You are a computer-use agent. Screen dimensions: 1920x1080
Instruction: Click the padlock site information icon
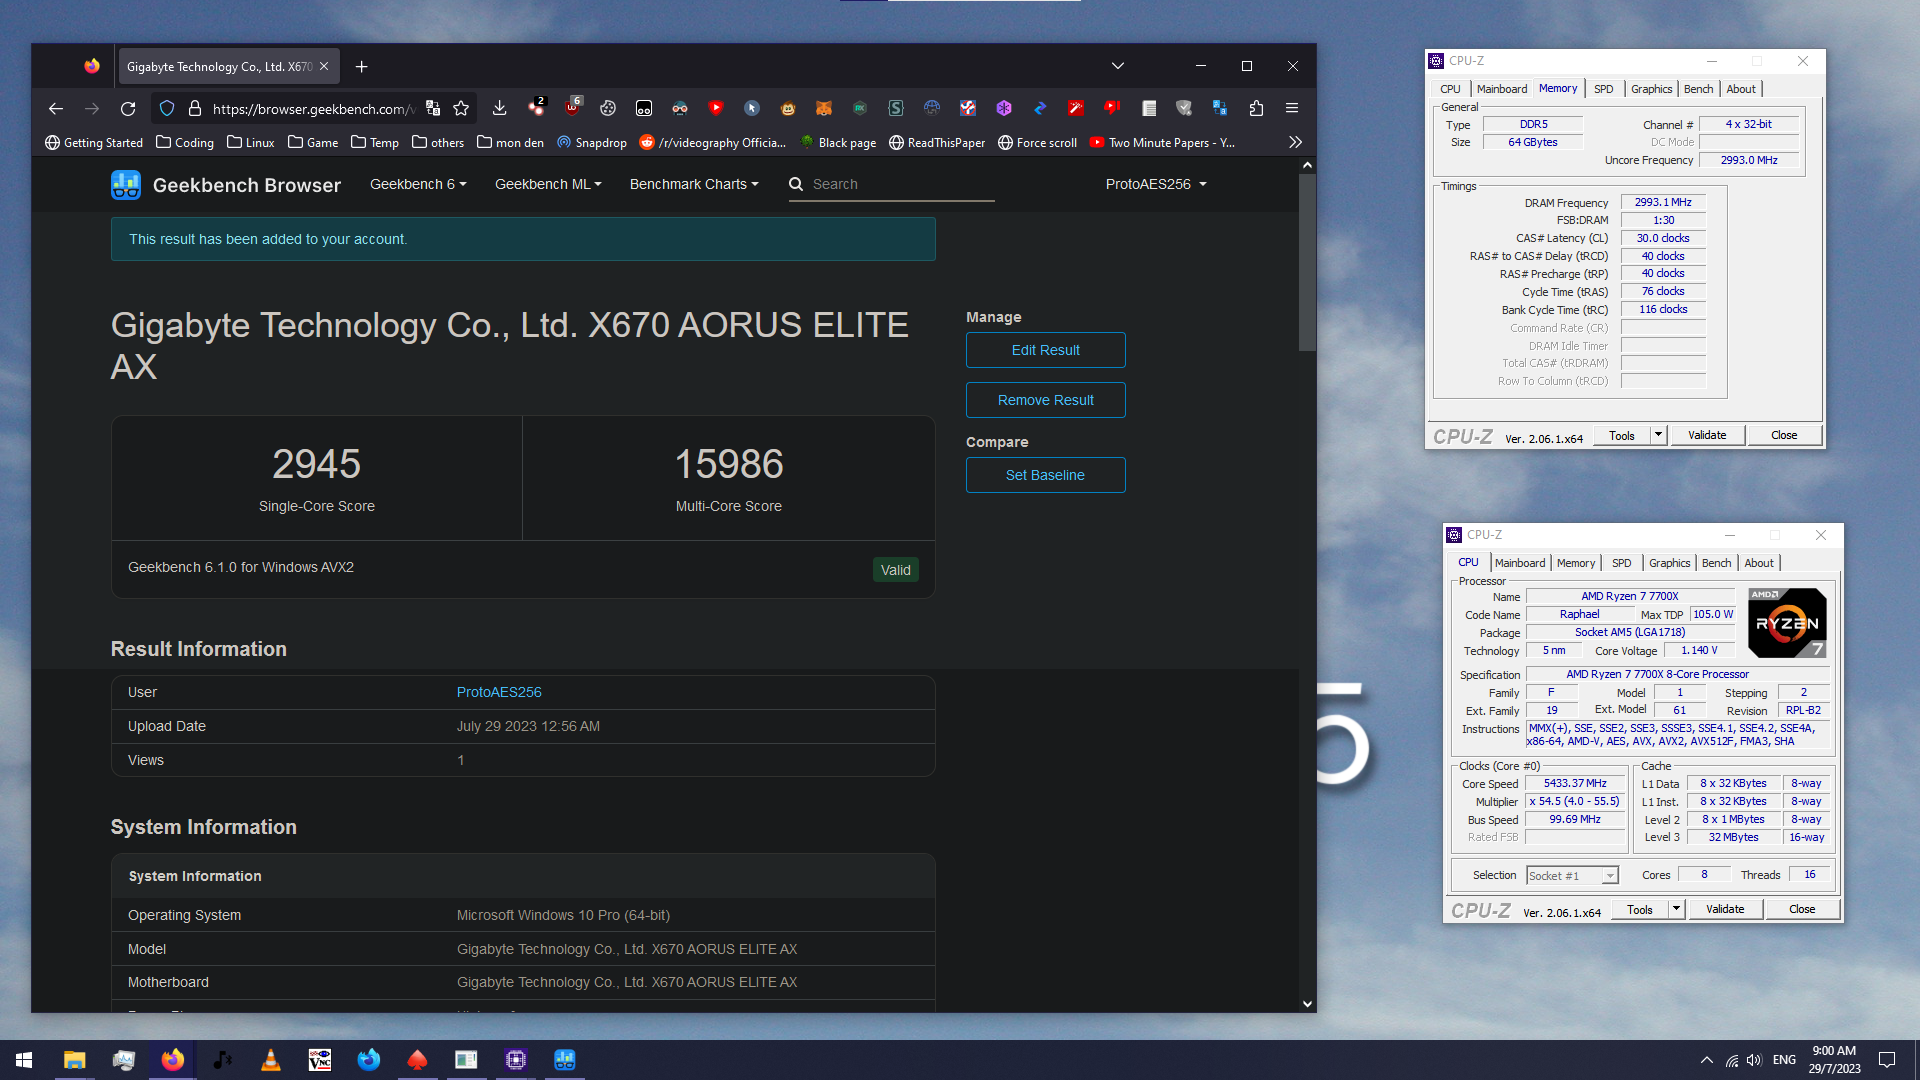click(x=195, y=109)
